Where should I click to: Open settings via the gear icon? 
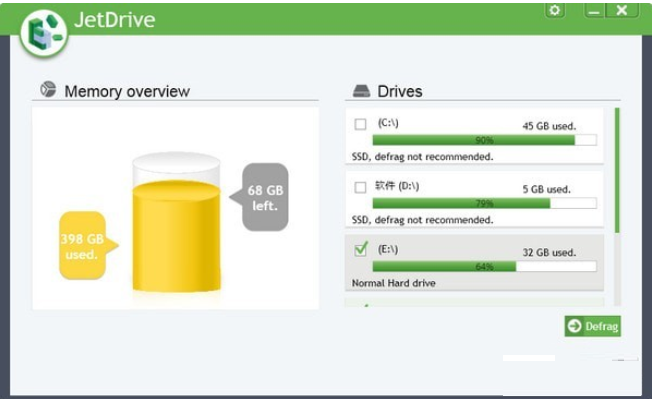[555, 10]
